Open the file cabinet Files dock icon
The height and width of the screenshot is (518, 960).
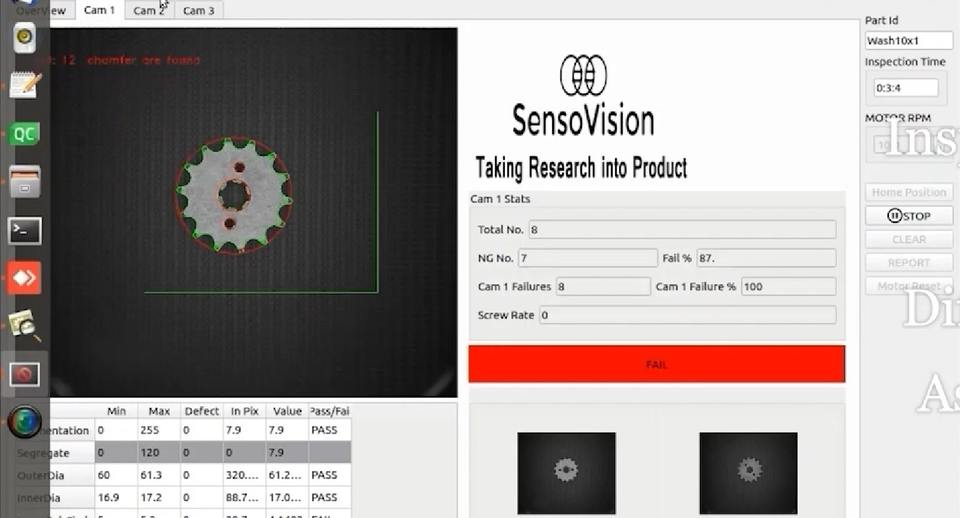(24, 182)
